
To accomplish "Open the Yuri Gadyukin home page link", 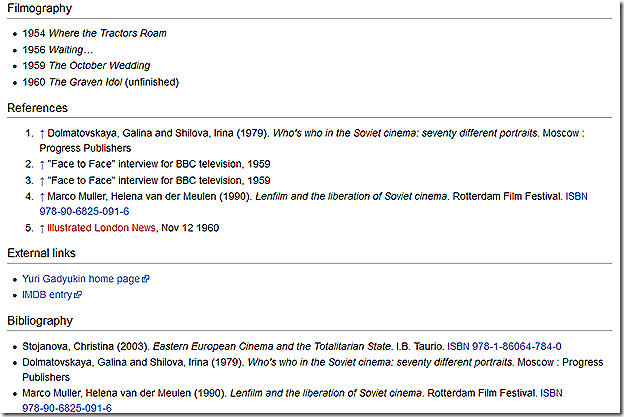I will coord(81,279).
